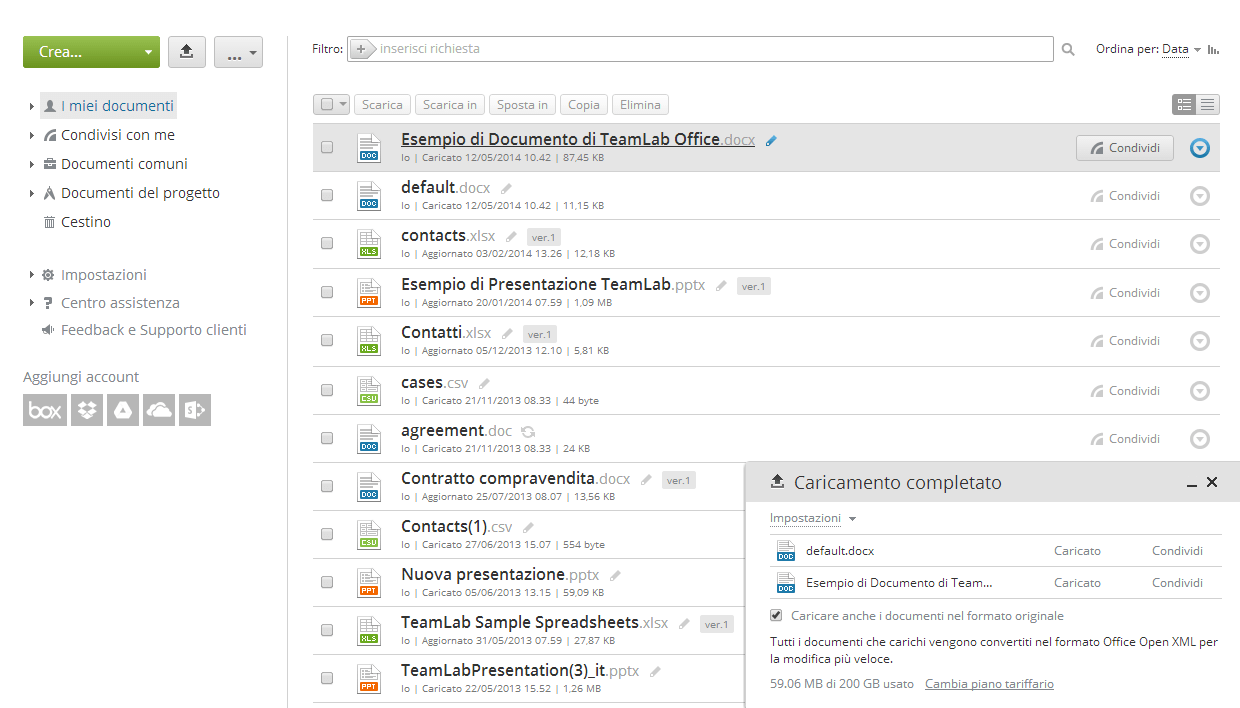Open Cambia piano tariffario link
This screenshot has height=708, width=1240.
click(x=989, y=684)
